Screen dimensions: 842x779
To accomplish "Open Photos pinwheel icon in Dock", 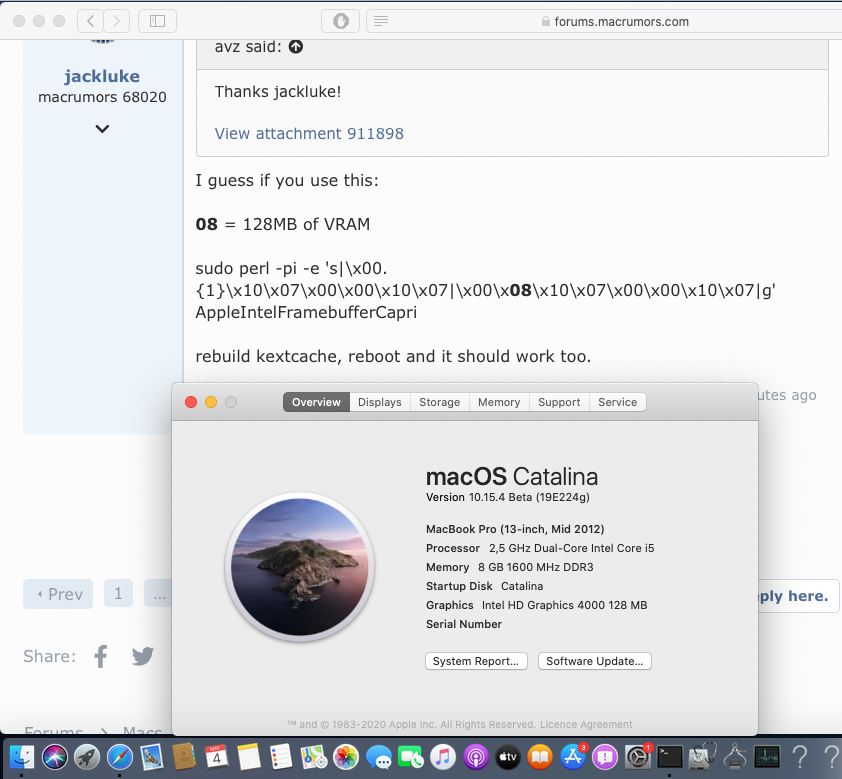I will coord(346,757).
